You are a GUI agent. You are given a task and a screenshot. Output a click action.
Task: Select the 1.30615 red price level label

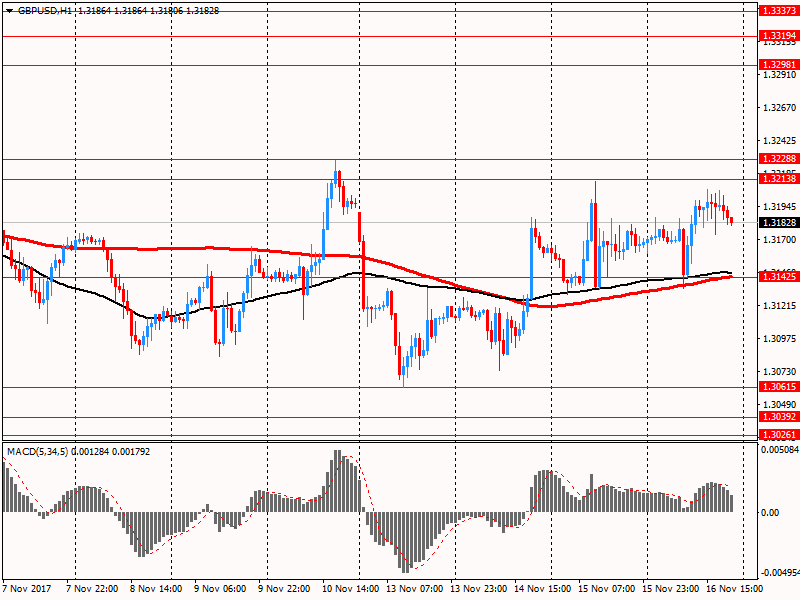[779, 387]
